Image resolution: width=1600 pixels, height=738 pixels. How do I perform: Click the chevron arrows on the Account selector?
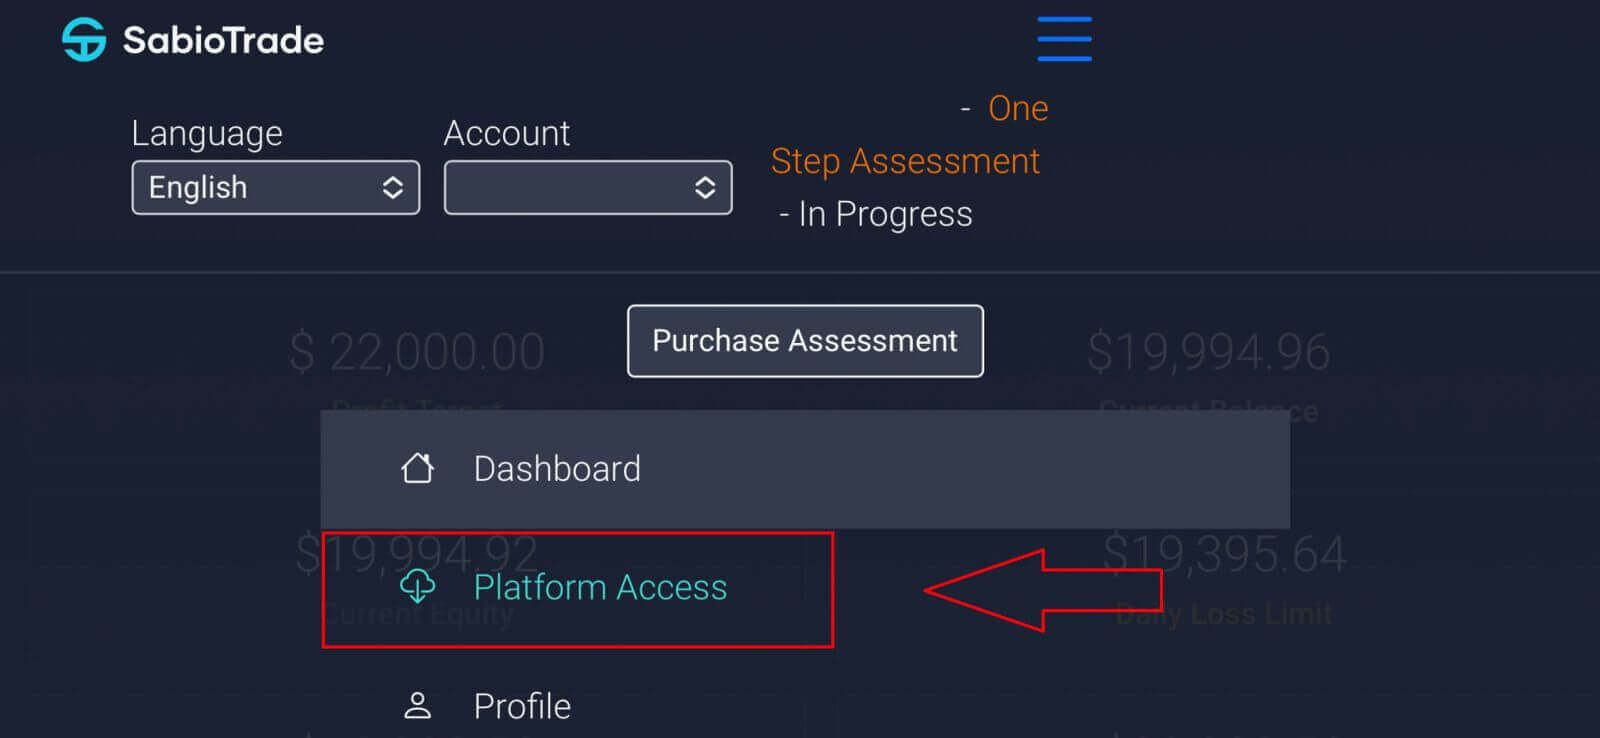click(x=704, y=187)
